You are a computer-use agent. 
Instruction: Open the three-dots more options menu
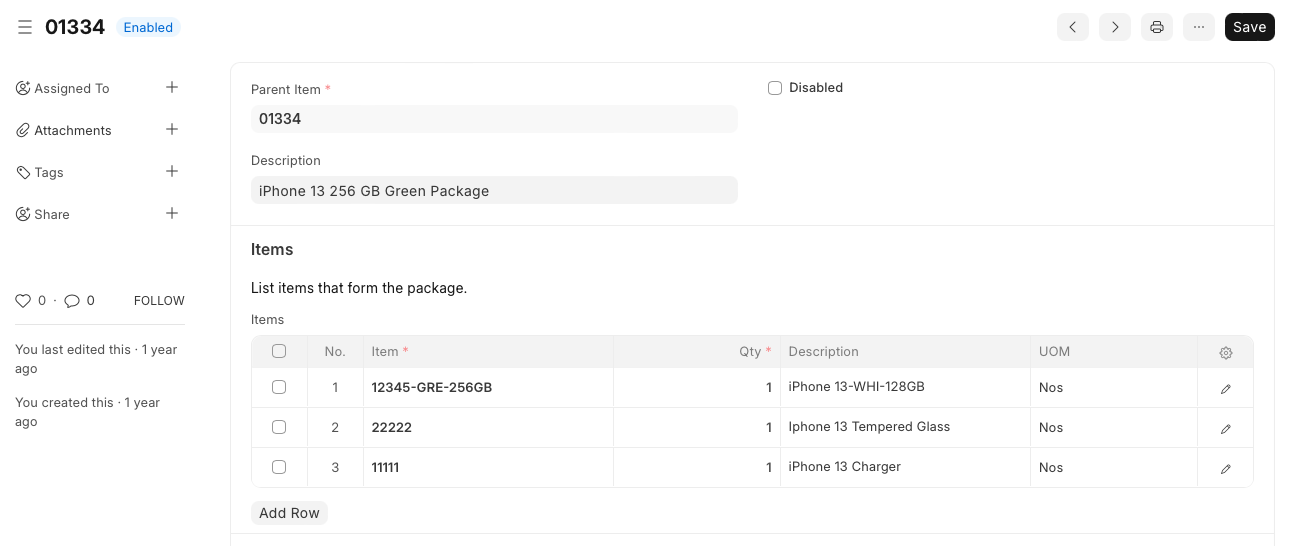[x=1199, y=27]
